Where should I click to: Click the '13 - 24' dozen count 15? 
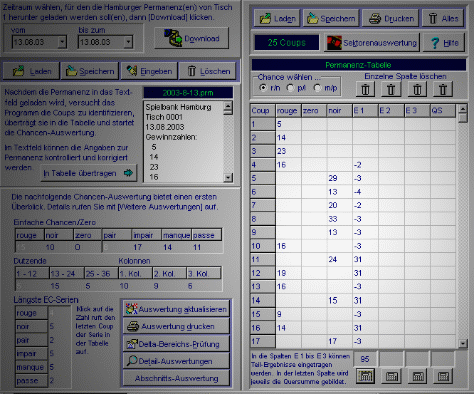[55, 286]
